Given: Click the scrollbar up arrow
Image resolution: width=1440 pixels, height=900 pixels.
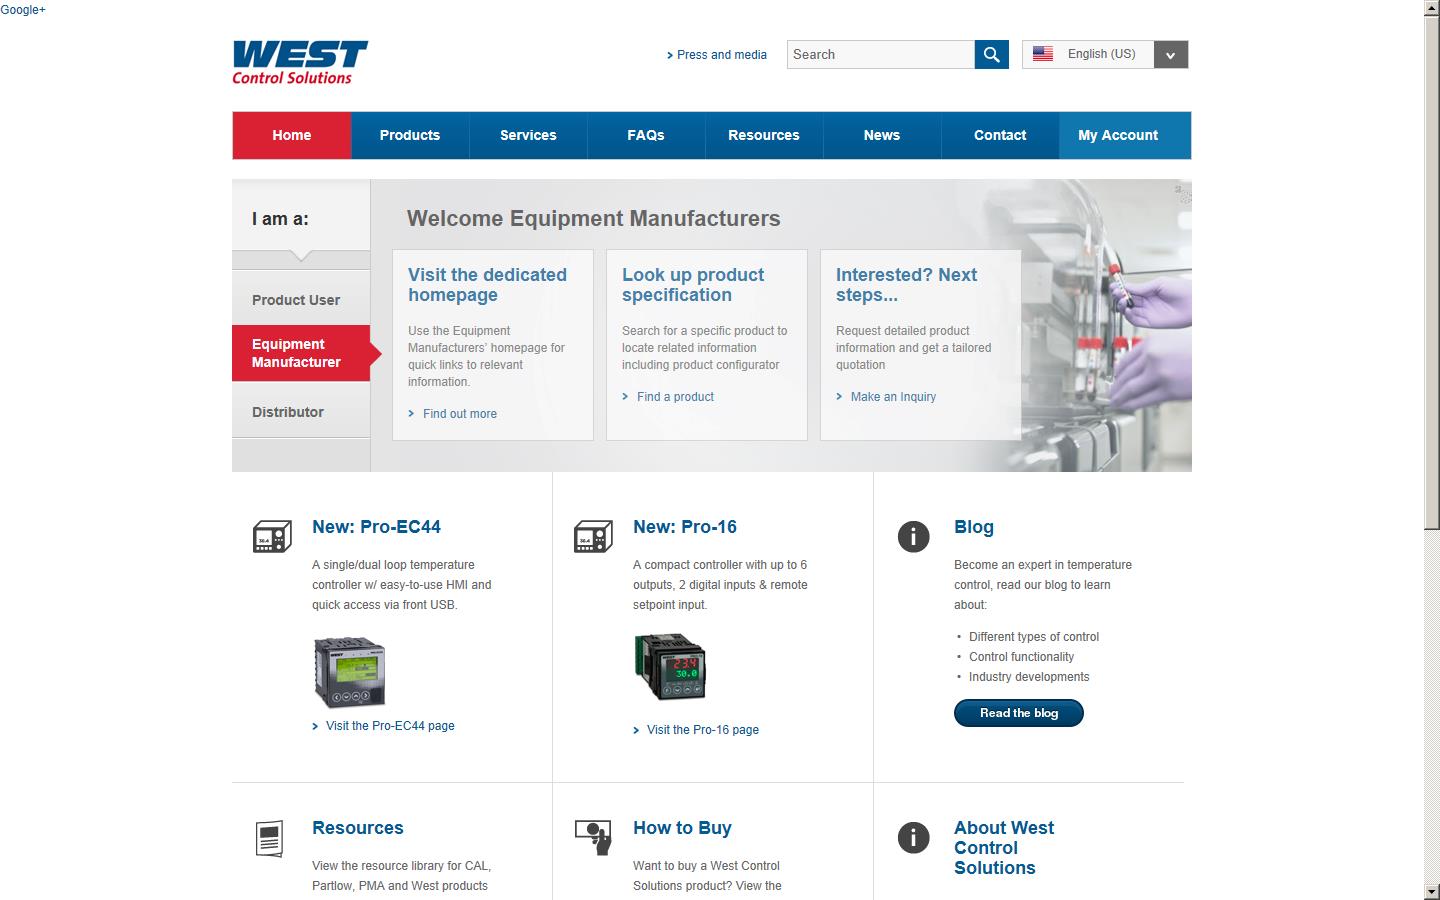Looking at the screenshot, I should tap(1432, 8).
